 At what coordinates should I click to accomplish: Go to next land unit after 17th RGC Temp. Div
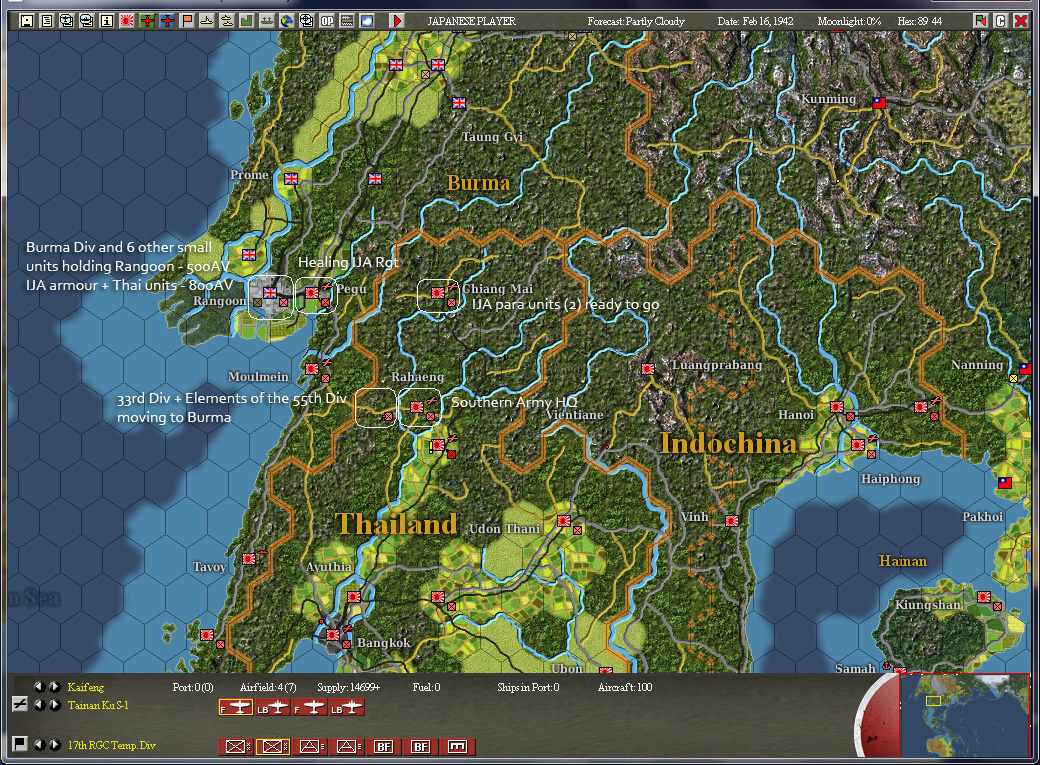[55, 744]
